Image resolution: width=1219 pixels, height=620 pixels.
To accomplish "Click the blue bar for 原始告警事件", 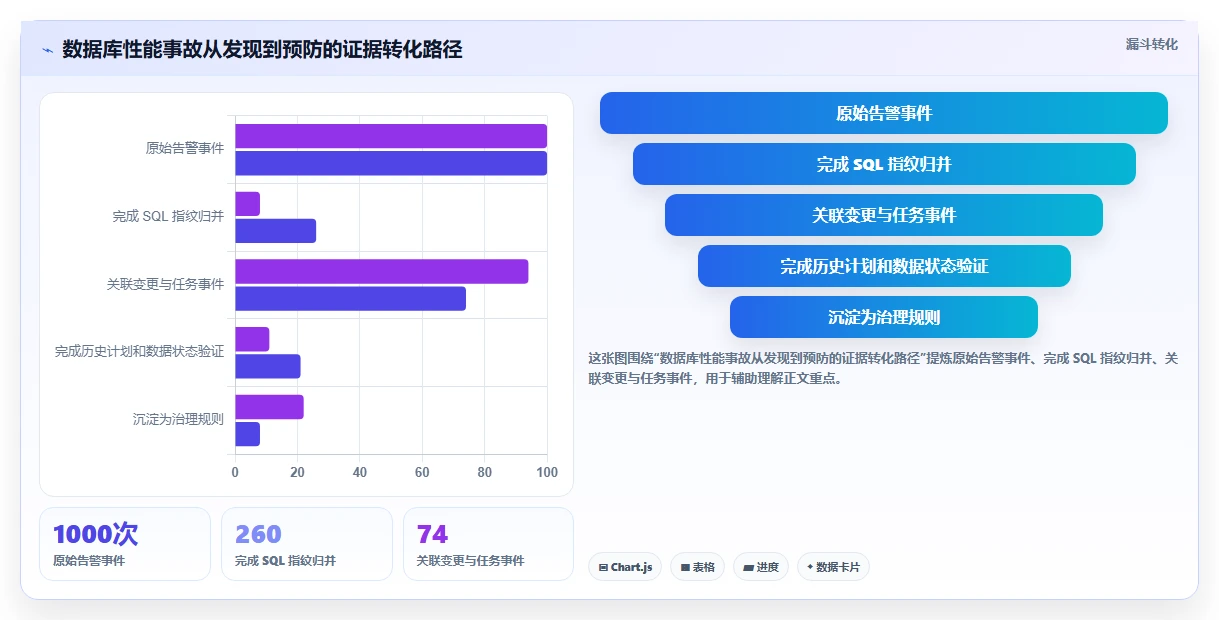I will tap(391, 163).
